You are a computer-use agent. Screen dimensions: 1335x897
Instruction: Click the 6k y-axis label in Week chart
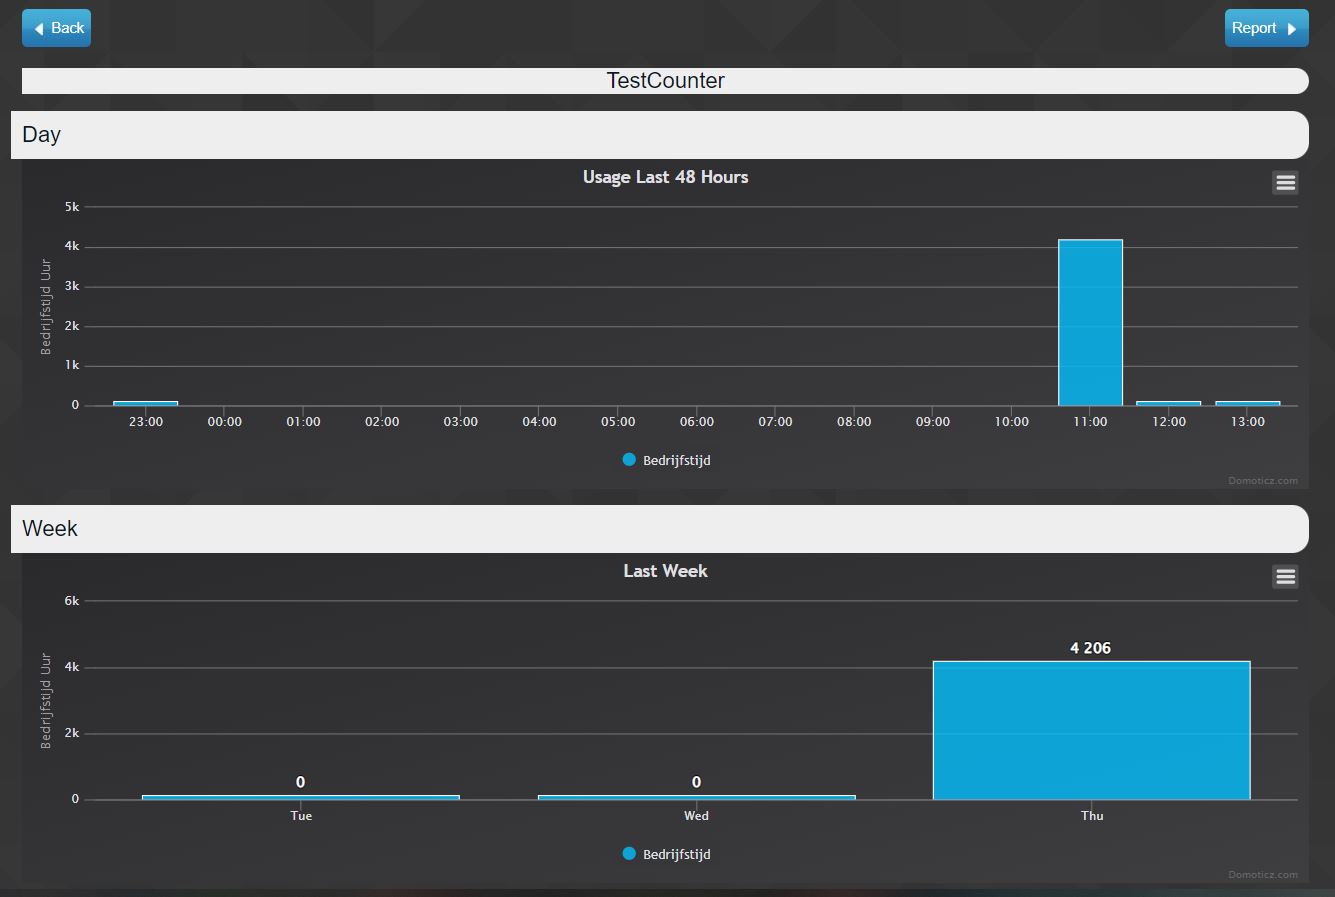click(x=72, y=601)
